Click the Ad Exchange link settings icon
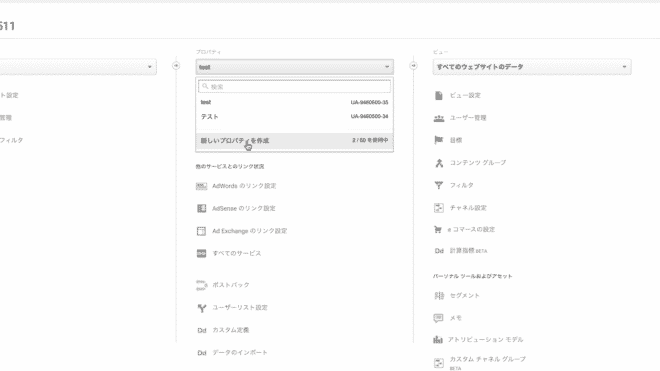660x371 pixels. coord(202,231)
